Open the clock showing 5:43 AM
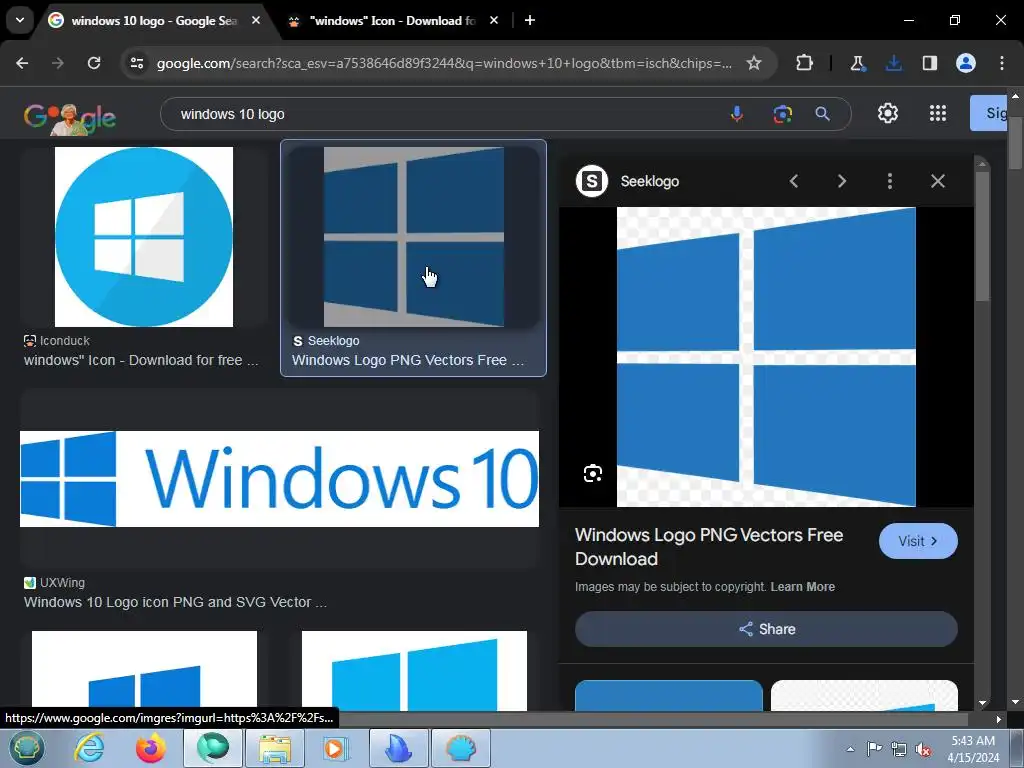This screenshot has width=1024, height=768. tap(973, 749)
